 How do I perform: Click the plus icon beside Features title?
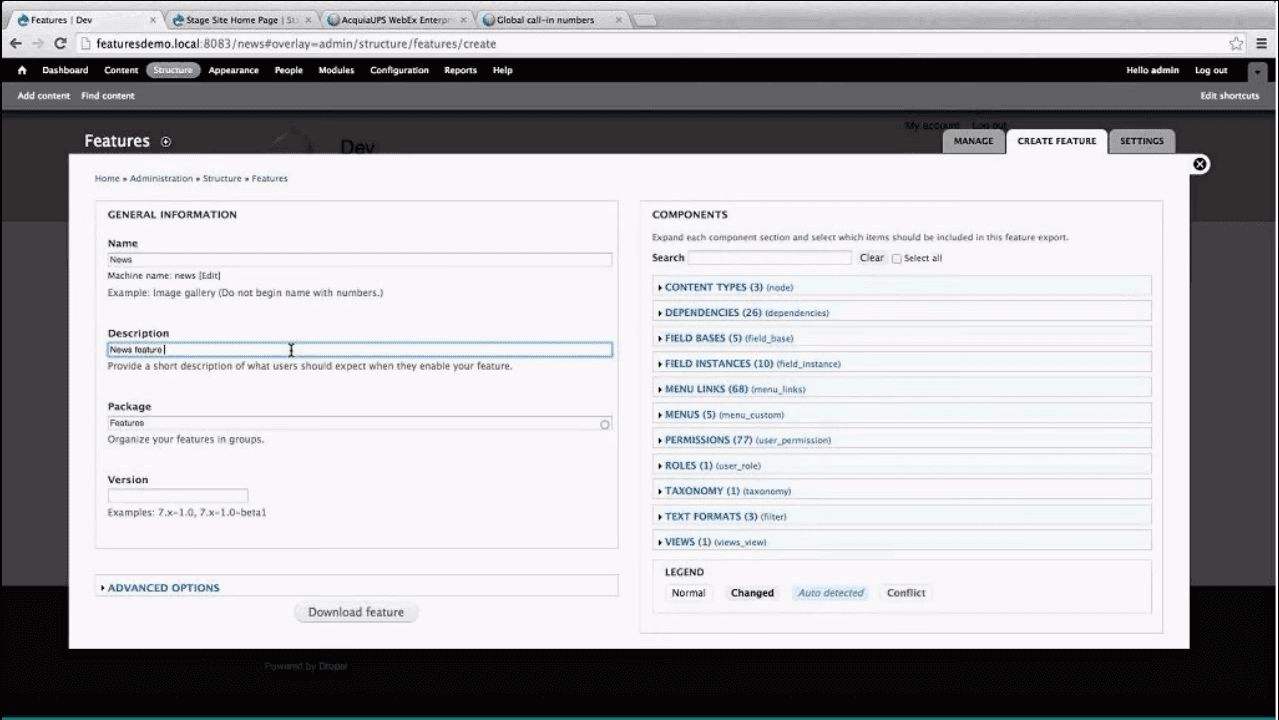[166, 142]
